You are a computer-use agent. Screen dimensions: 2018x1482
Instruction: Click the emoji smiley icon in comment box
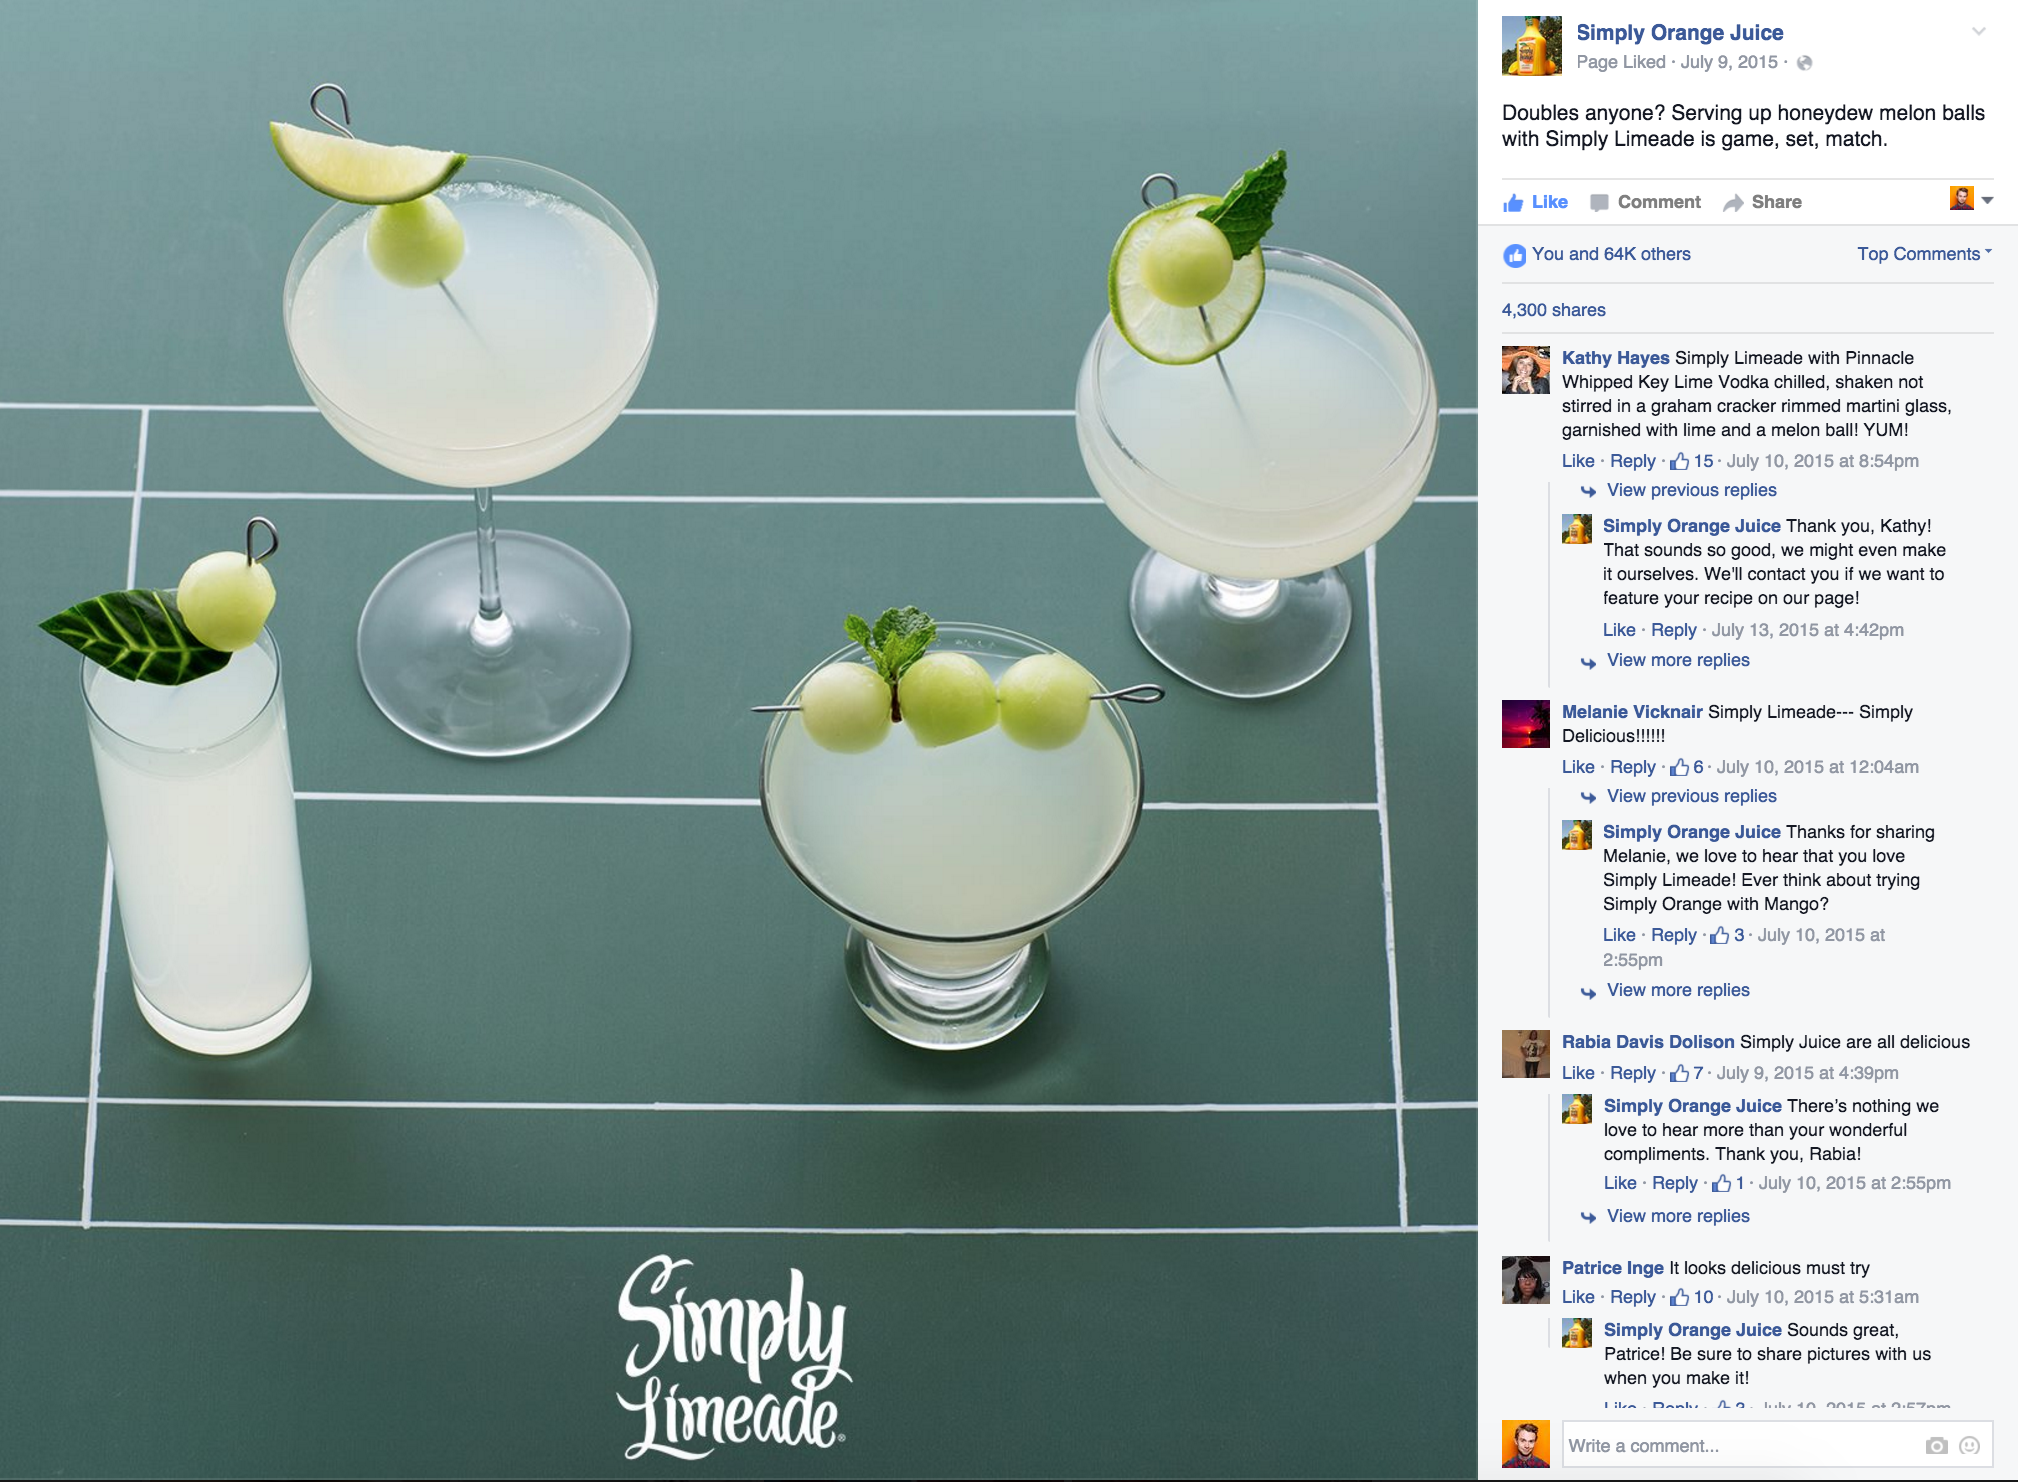[x=1969, y=1446]
